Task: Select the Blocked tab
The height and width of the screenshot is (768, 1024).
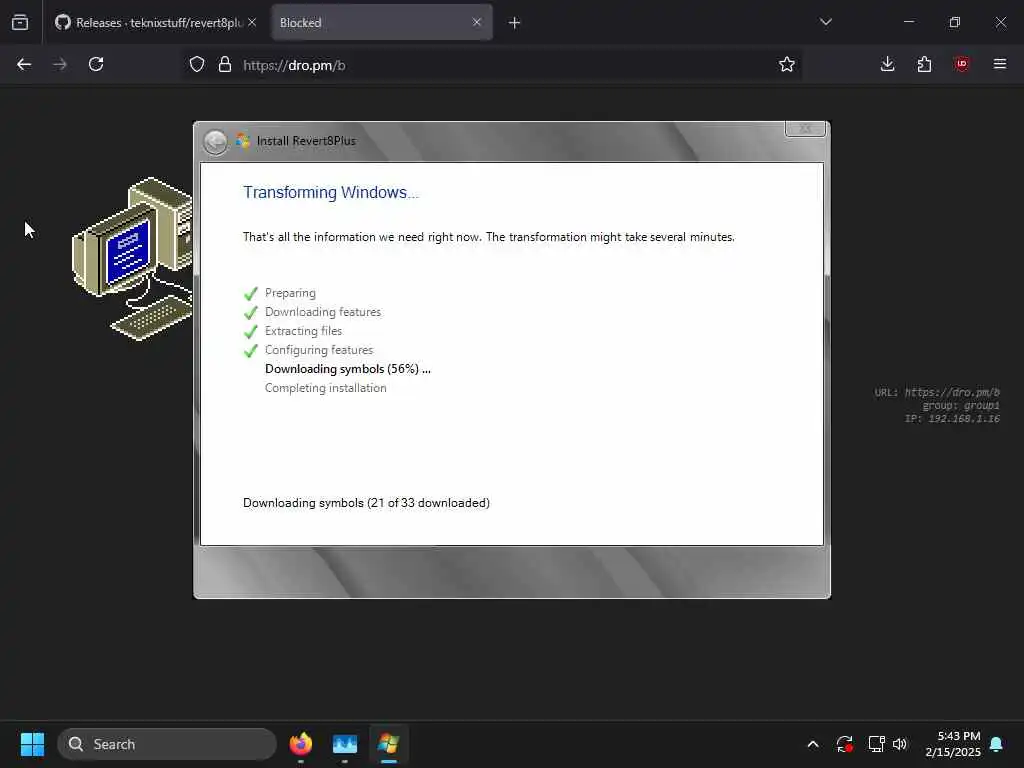Action: 382,22
